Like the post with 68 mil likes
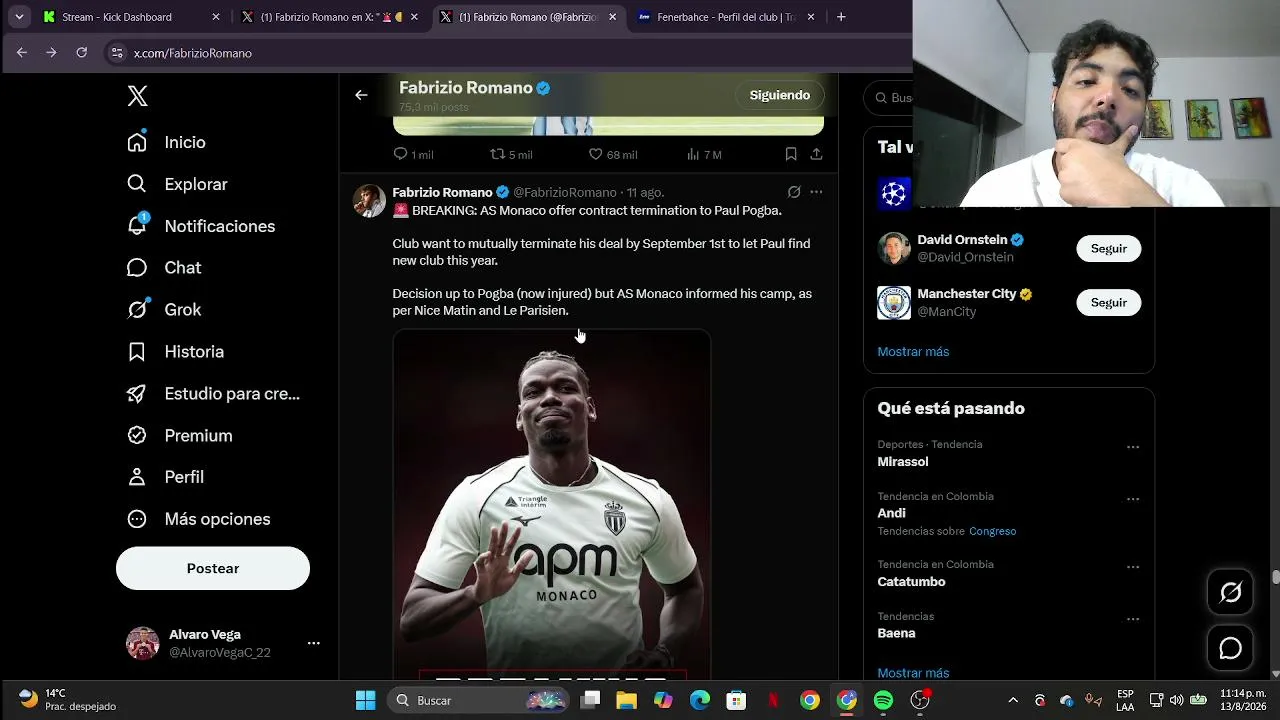This screenshot has height=720, width=1280. pyautogui.click(x=612, y=154)
